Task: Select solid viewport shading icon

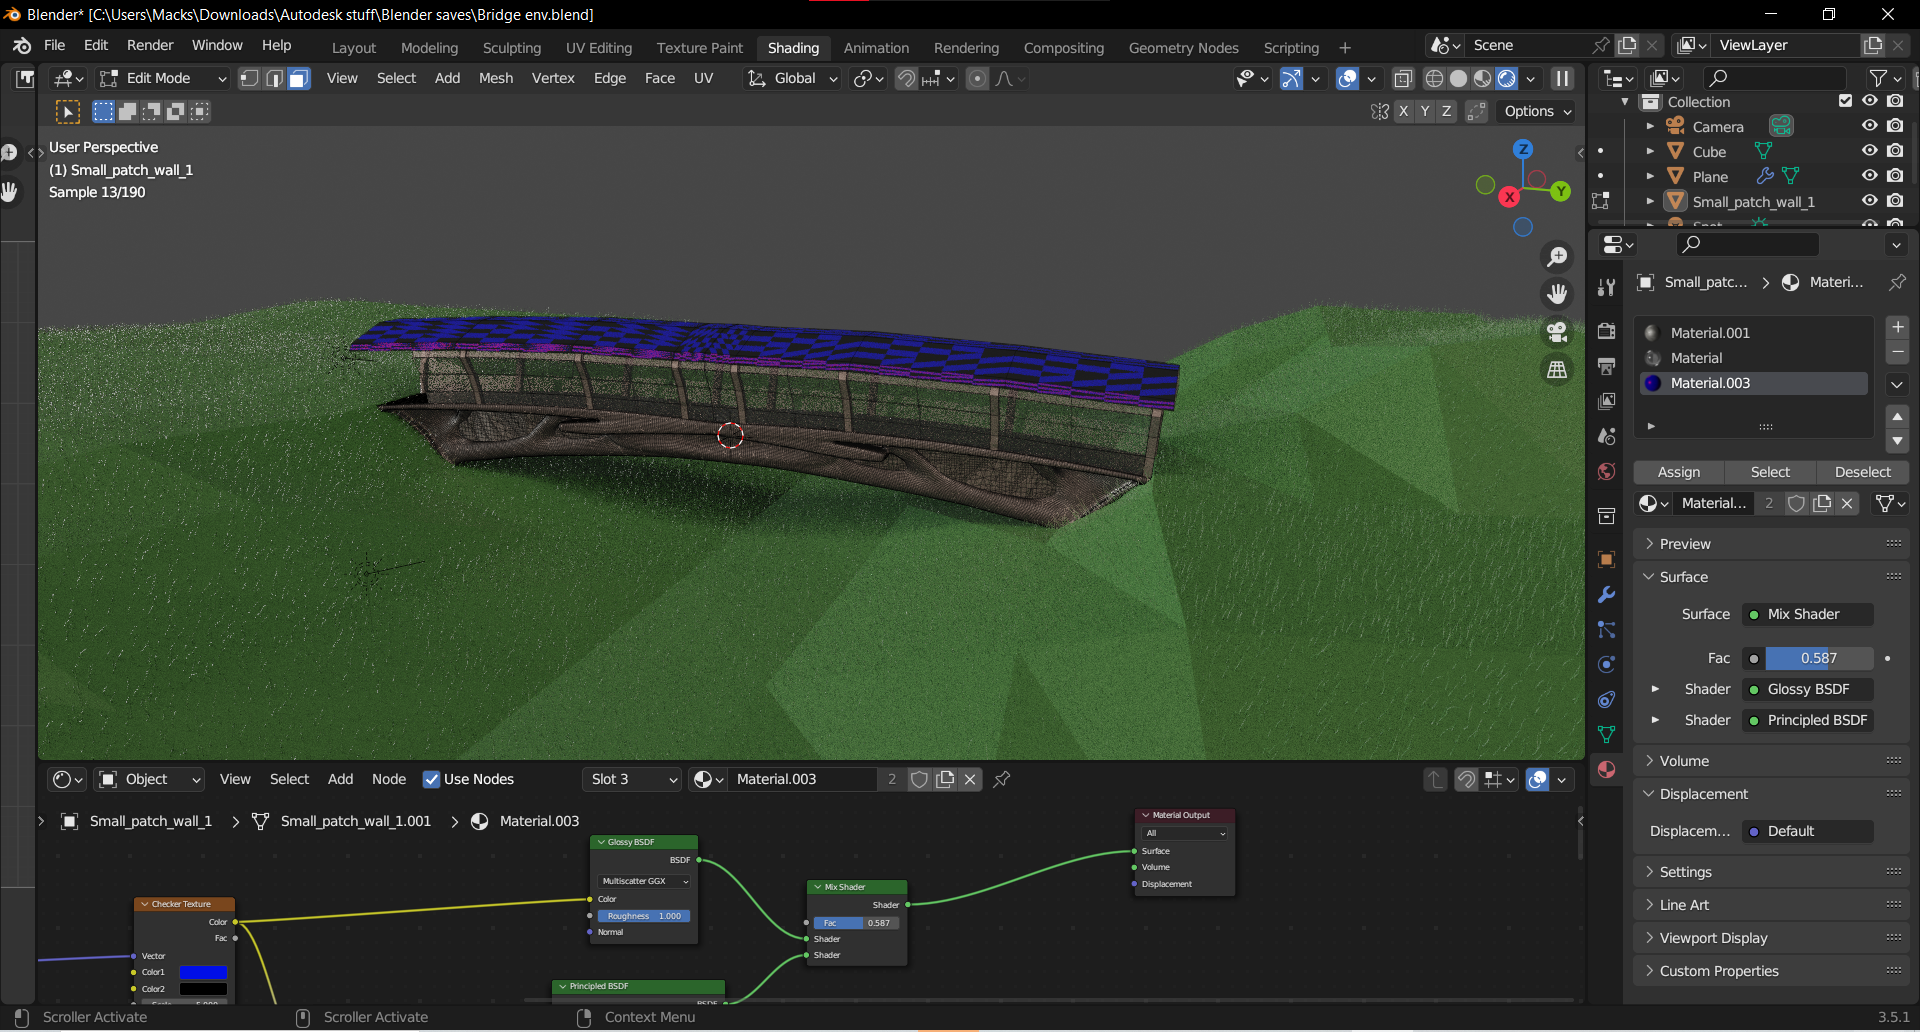Action: point(1458,78)
